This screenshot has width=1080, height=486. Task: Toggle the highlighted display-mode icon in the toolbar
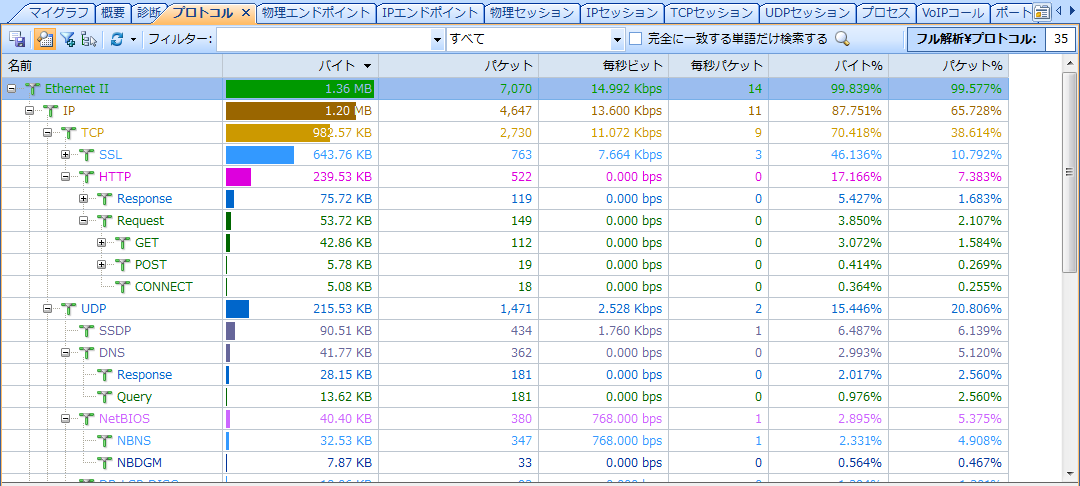[44, 39]
